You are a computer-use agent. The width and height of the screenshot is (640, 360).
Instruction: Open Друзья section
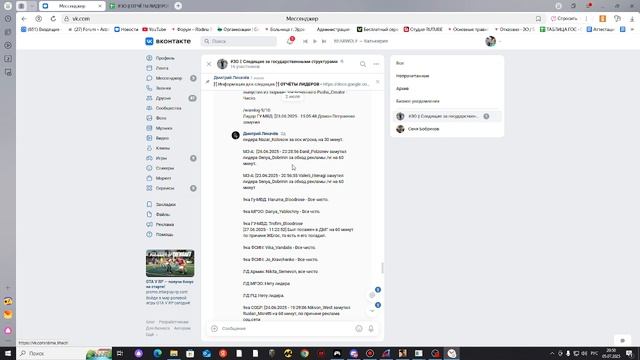163,98
